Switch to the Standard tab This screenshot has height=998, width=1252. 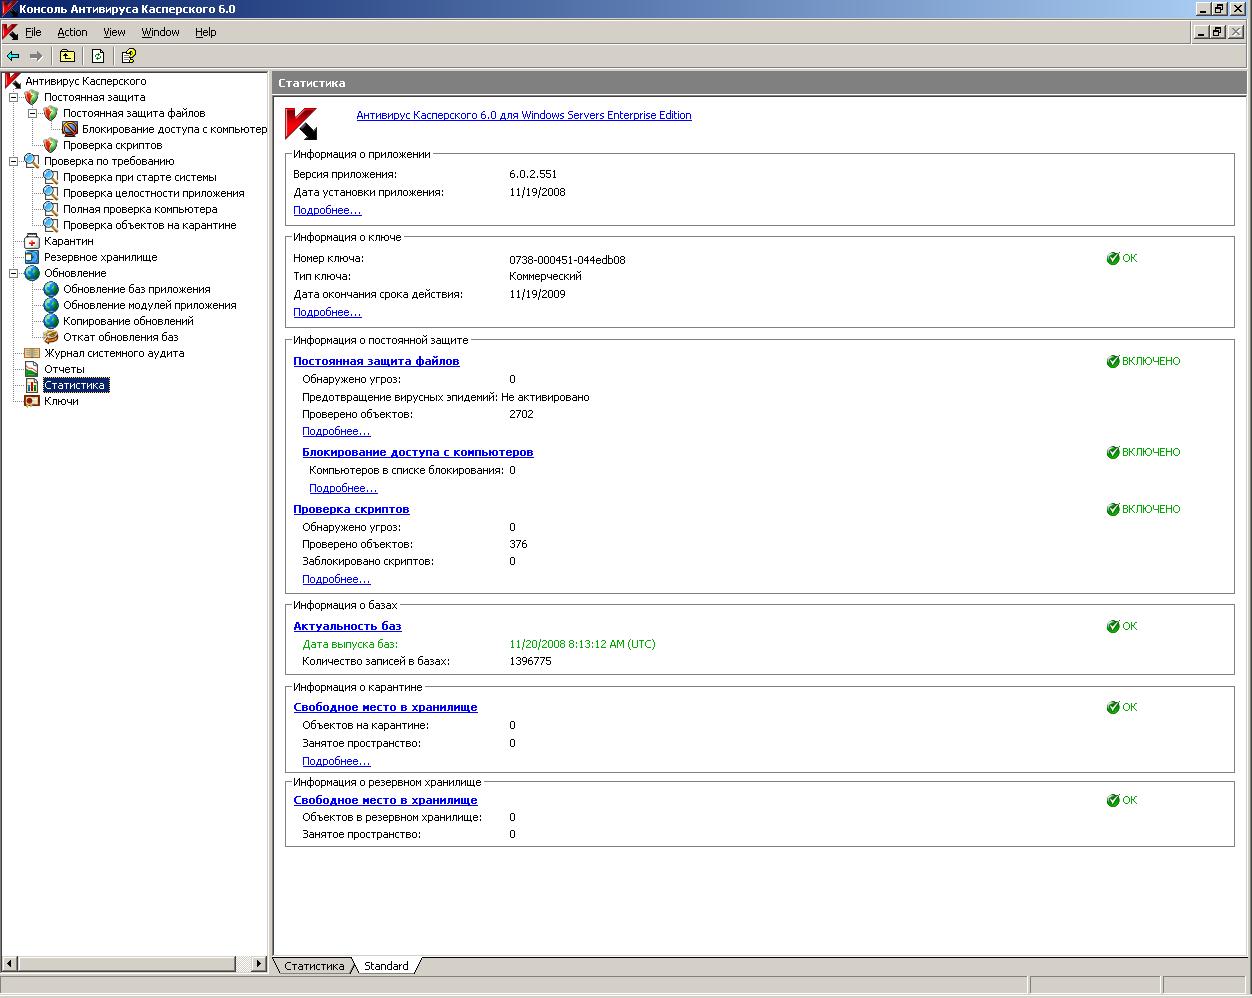(x=386, y=966)
